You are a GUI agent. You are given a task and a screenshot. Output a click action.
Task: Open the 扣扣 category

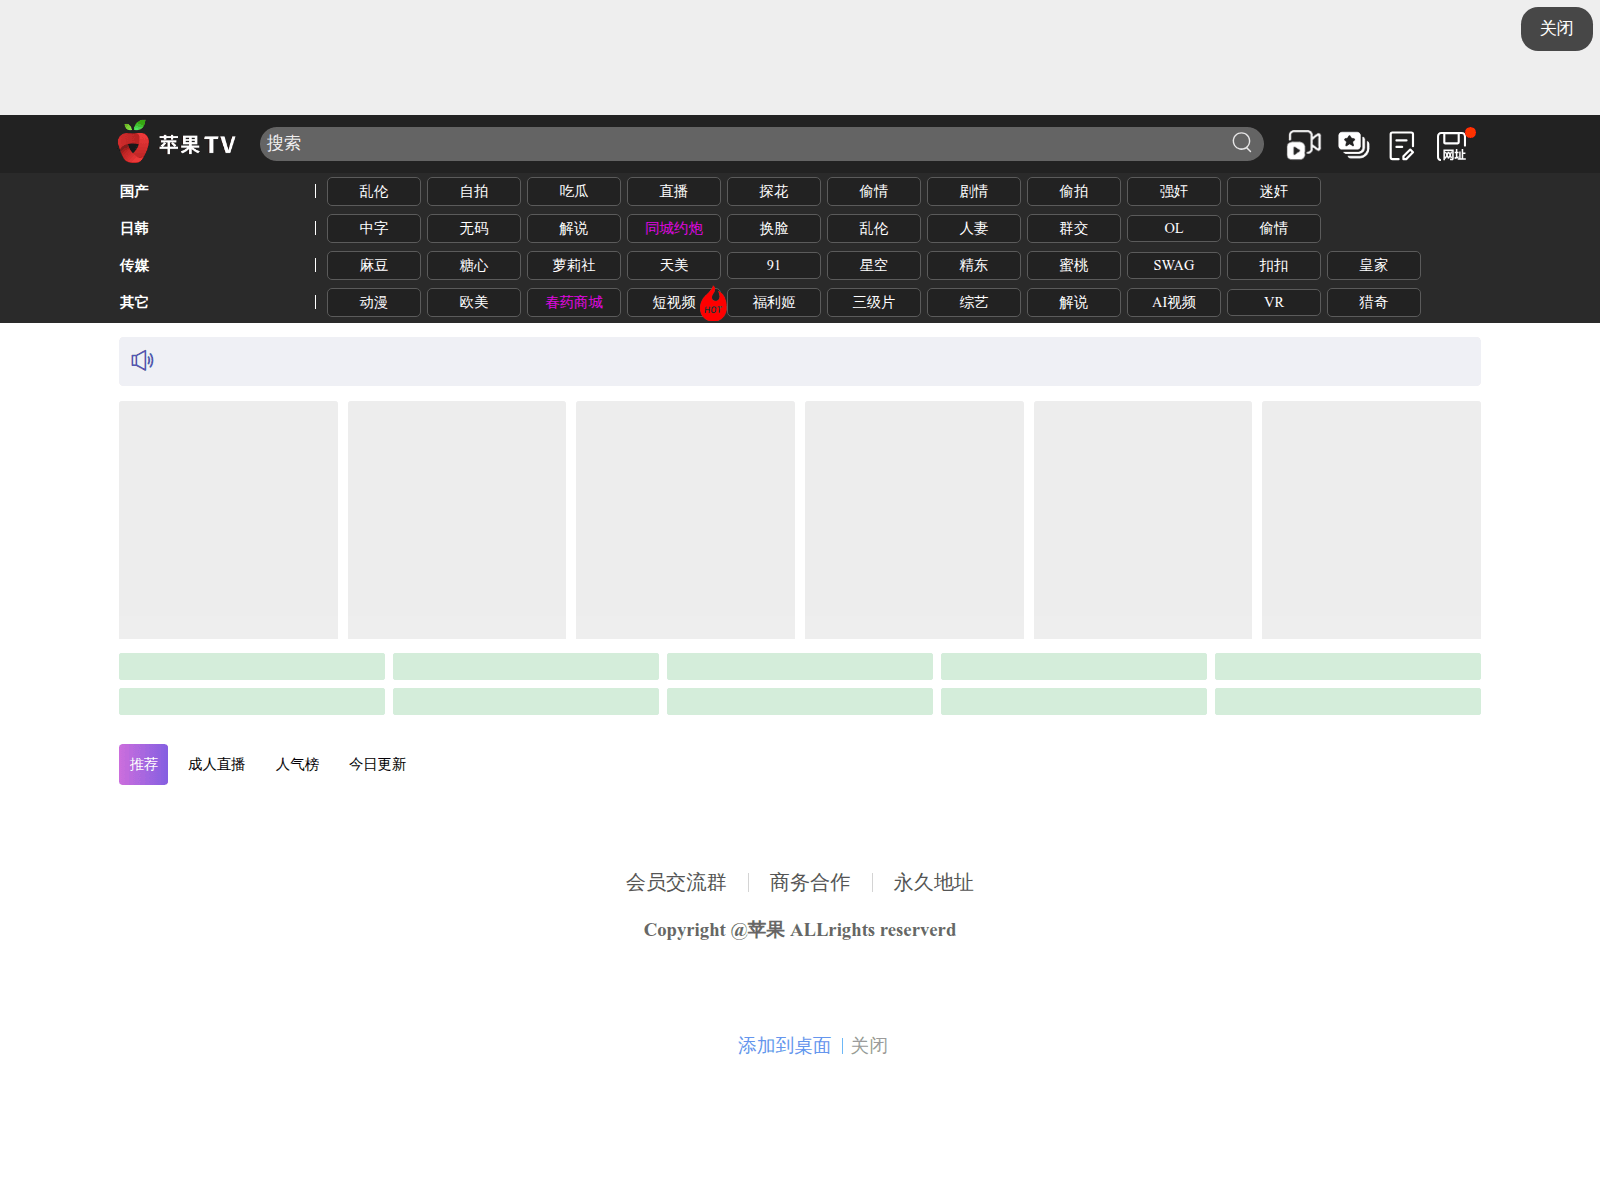point(1274,265)
